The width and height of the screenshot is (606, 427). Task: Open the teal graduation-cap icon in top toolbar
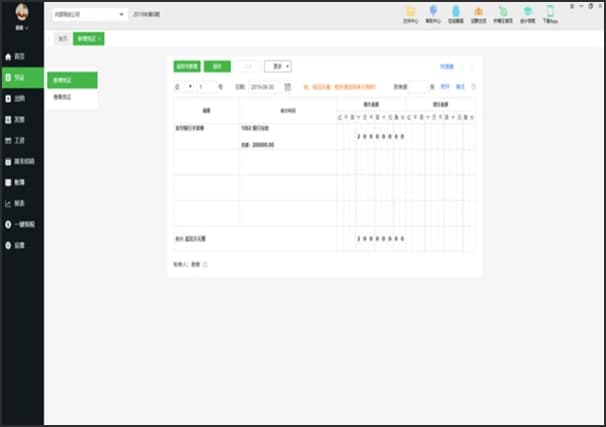528,15
